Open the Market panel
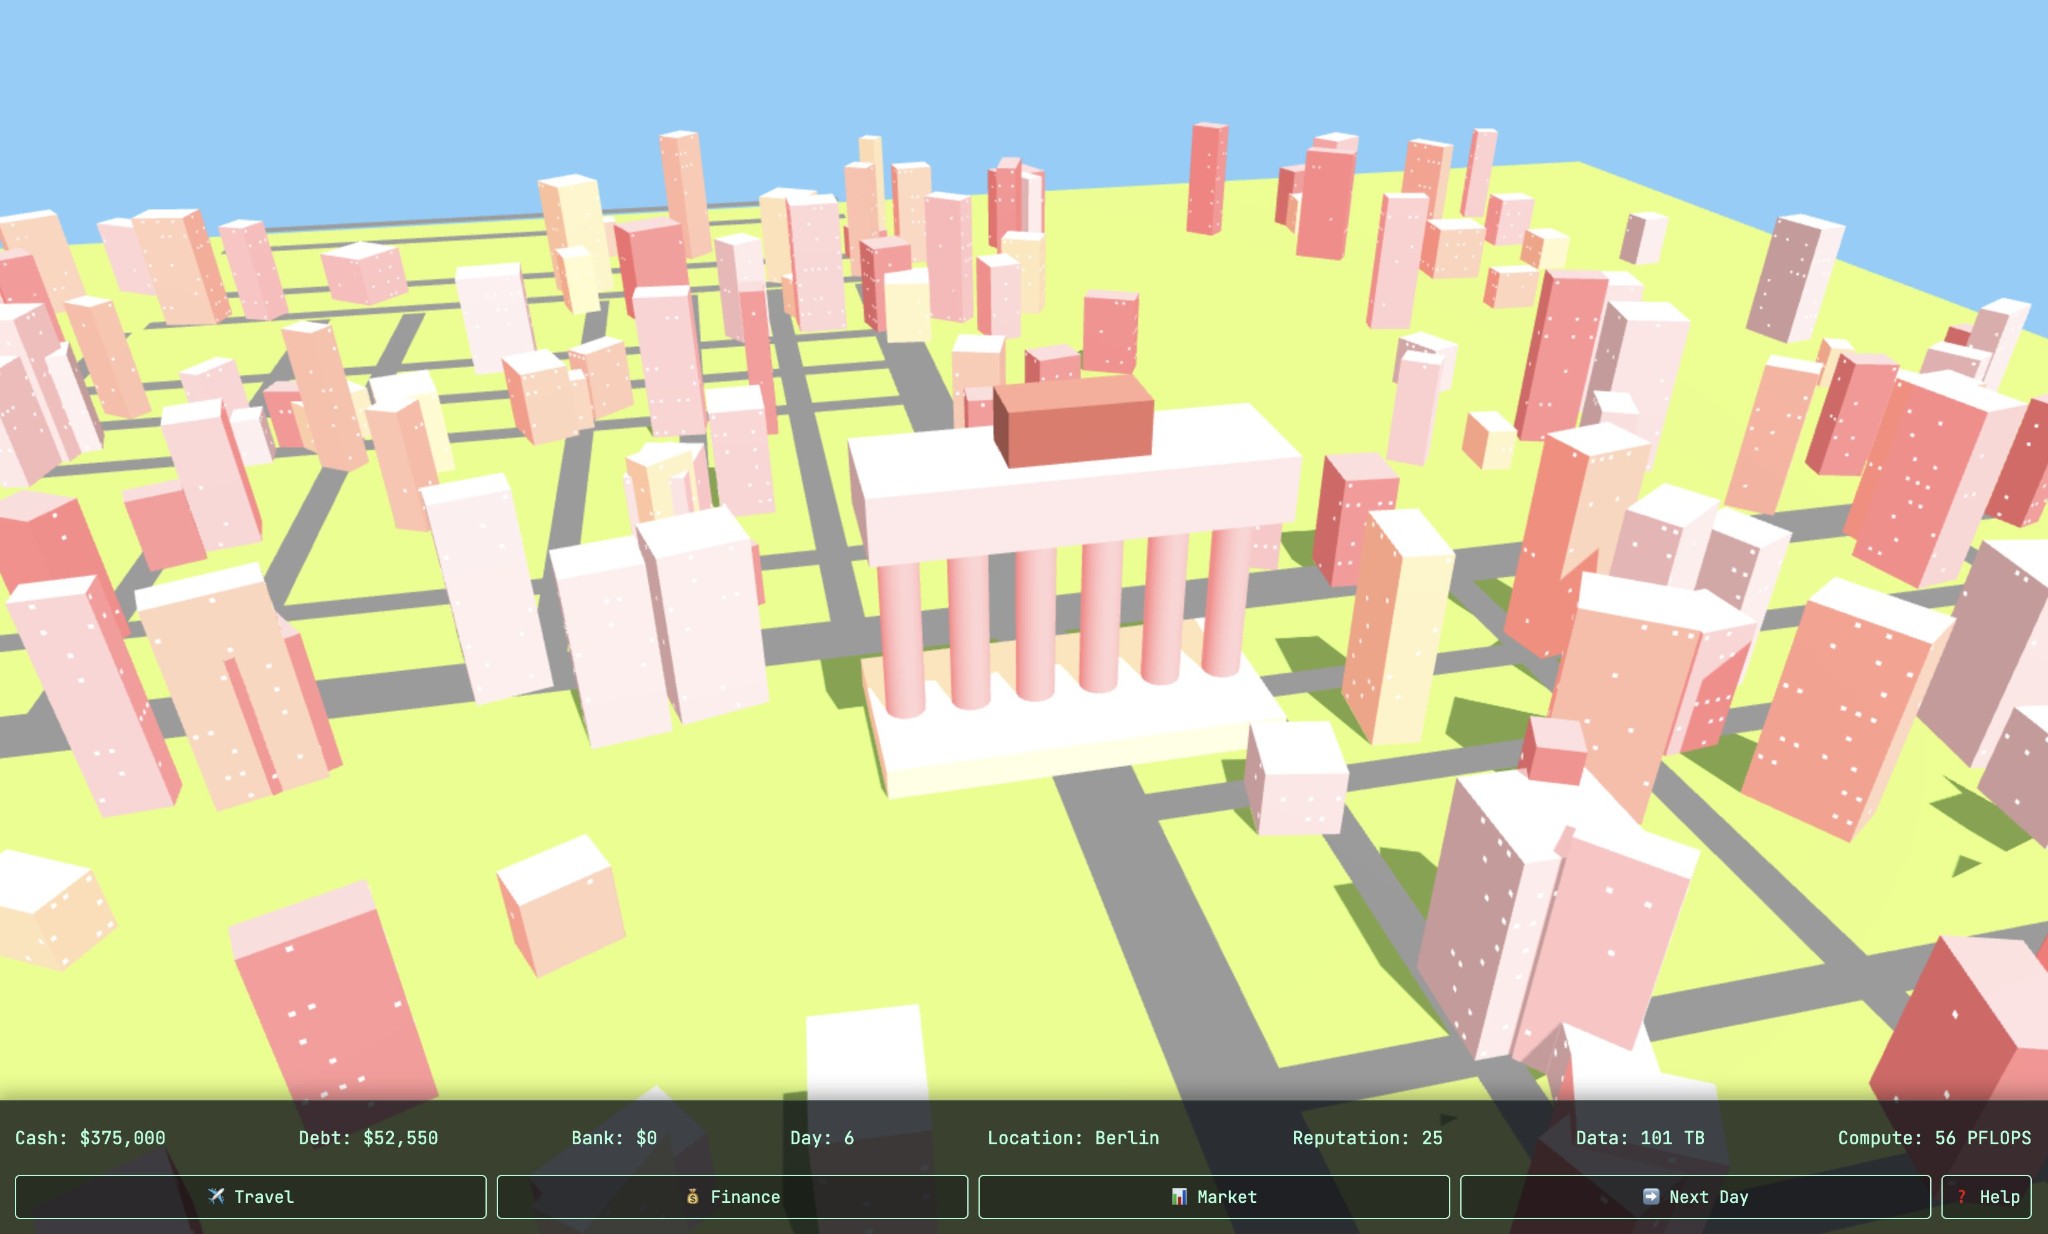 pos(1215,1196)
